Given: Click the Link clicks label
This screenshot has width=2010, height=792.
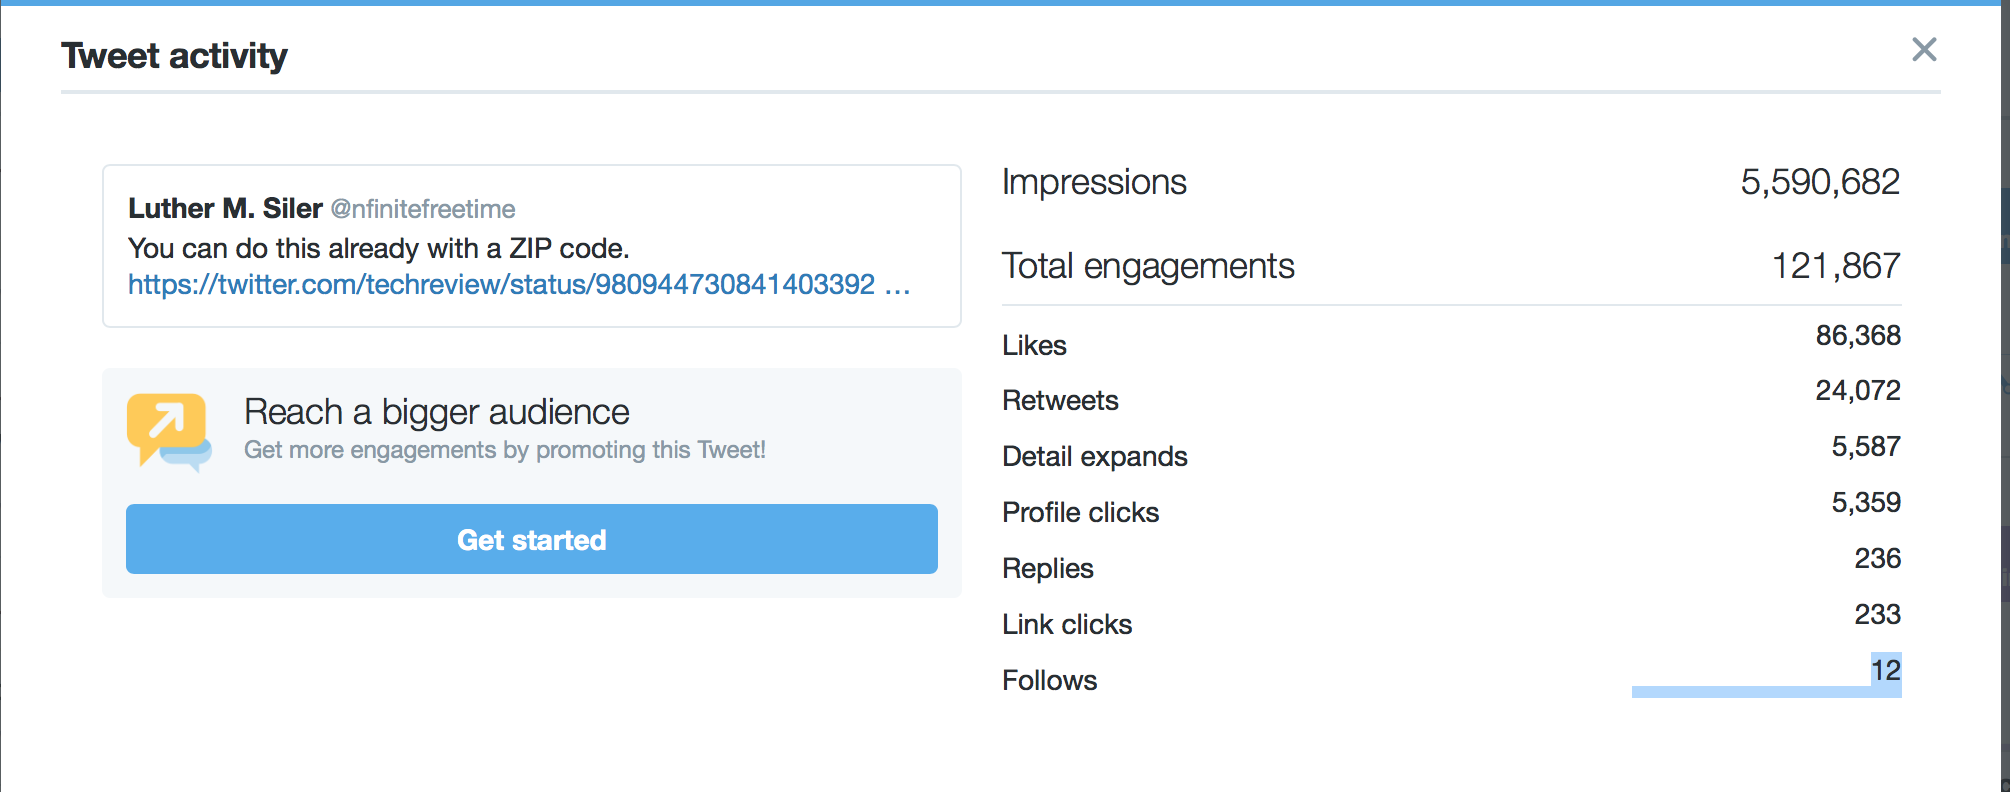Looking at the screenshot, I should click(1067, 624).
